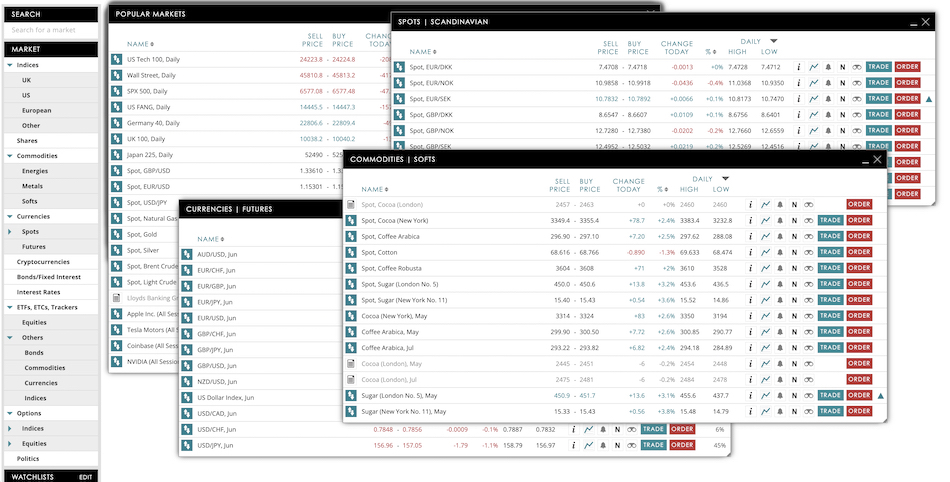Viewport: 950px width, 482px height.
Task: Click market icon beside US Tech 100
Action: 117,59
